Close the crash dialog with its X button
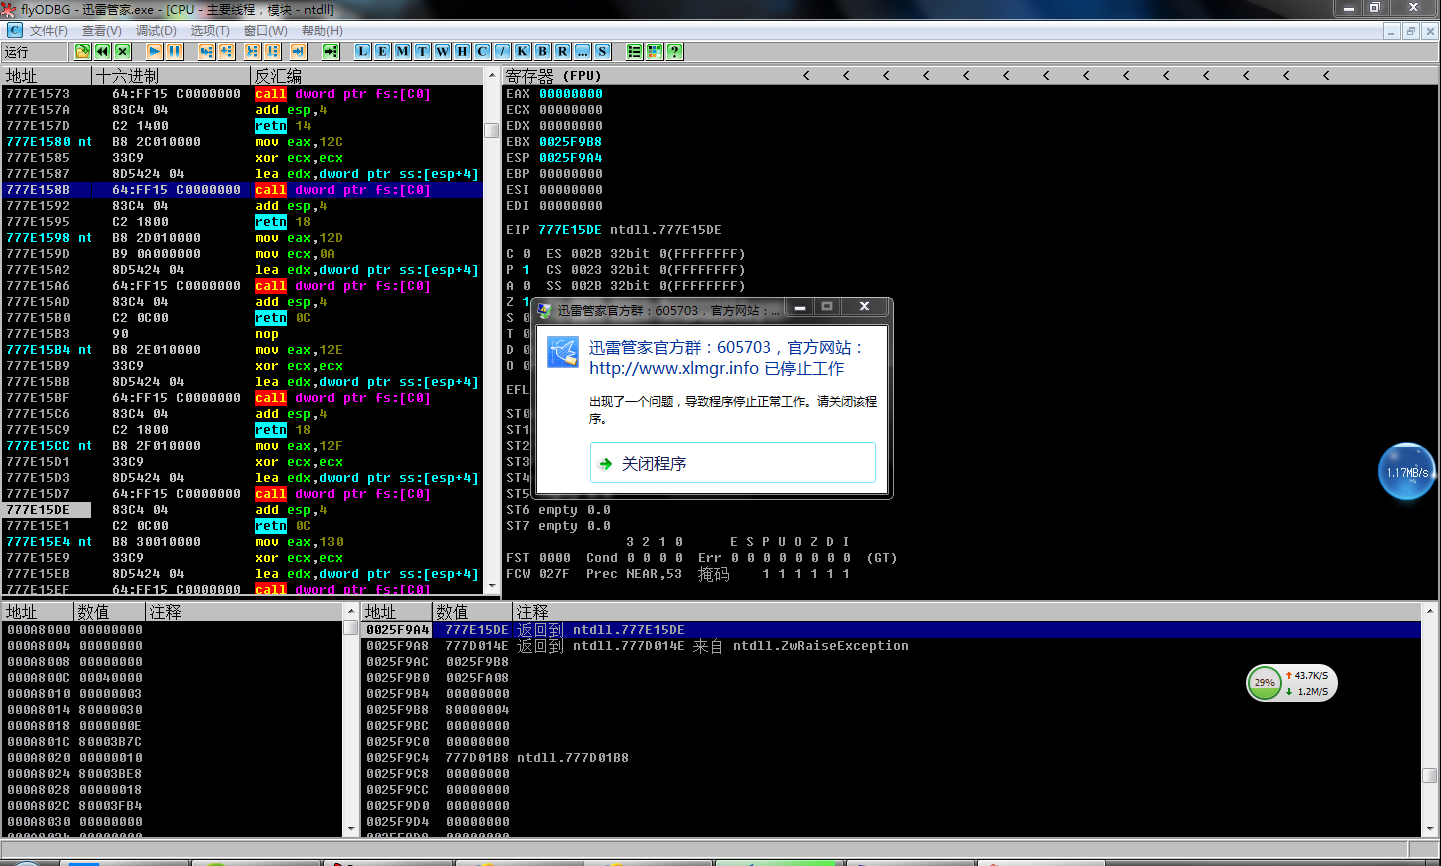 pyautogui.click(x=865, y=307)
